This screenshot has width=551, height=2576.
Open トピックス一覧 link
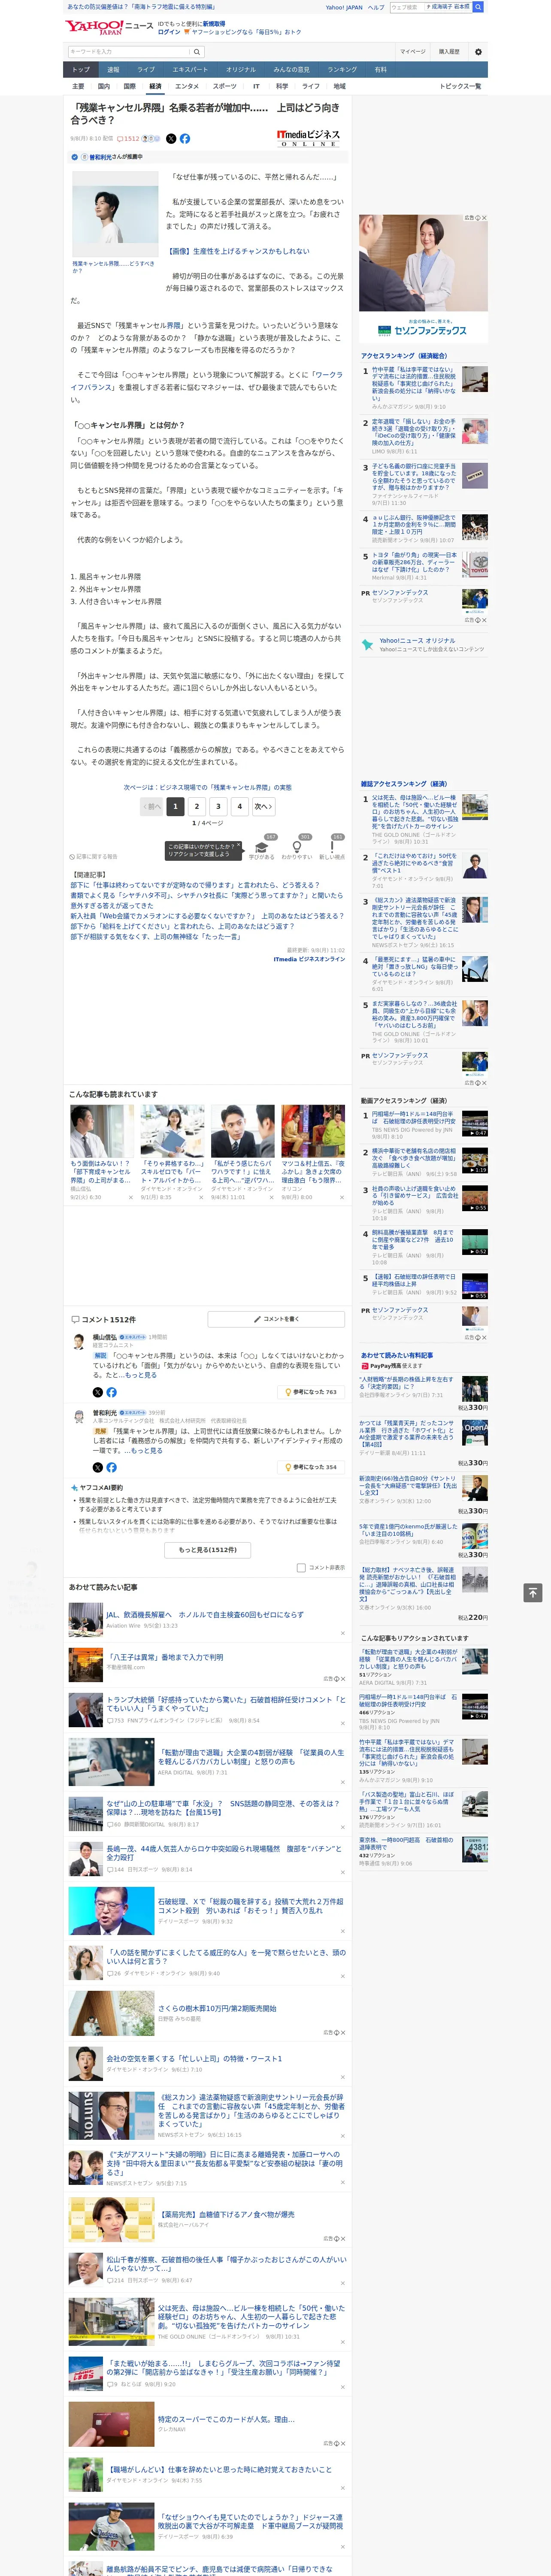(460, 87)
